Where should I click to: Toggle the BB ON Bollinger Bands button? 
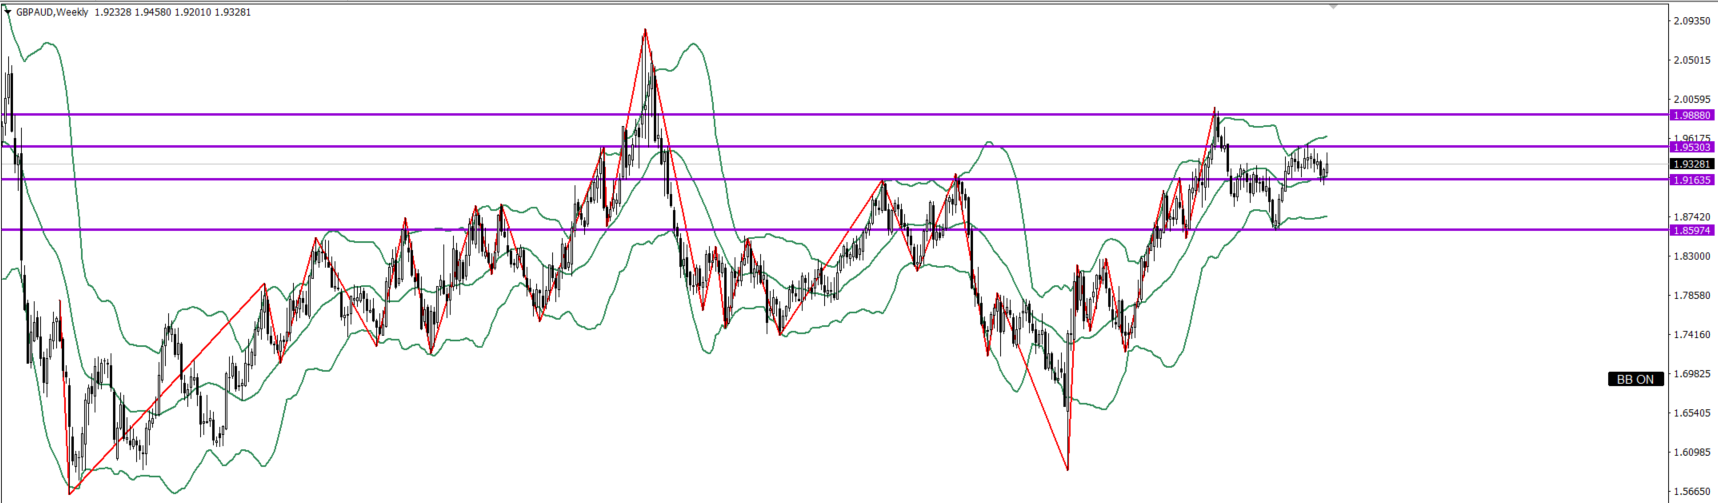1636,379
